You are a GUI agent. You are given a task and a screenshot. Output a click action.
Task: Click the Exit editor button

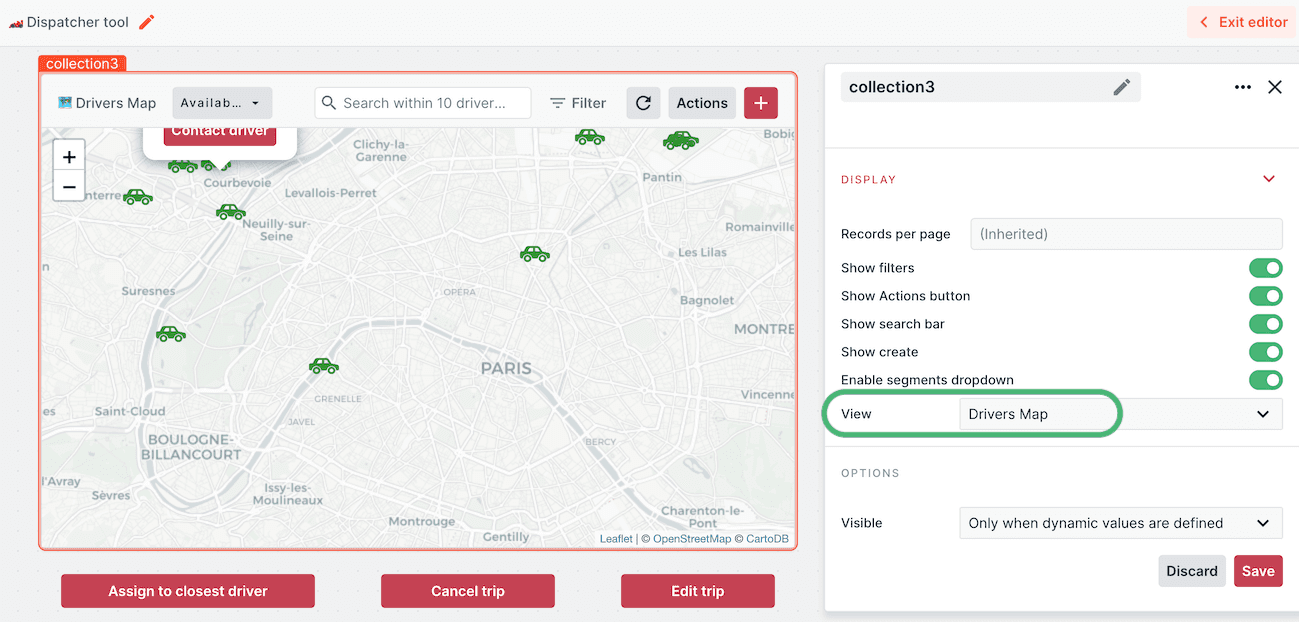(x=1242, y=22)
